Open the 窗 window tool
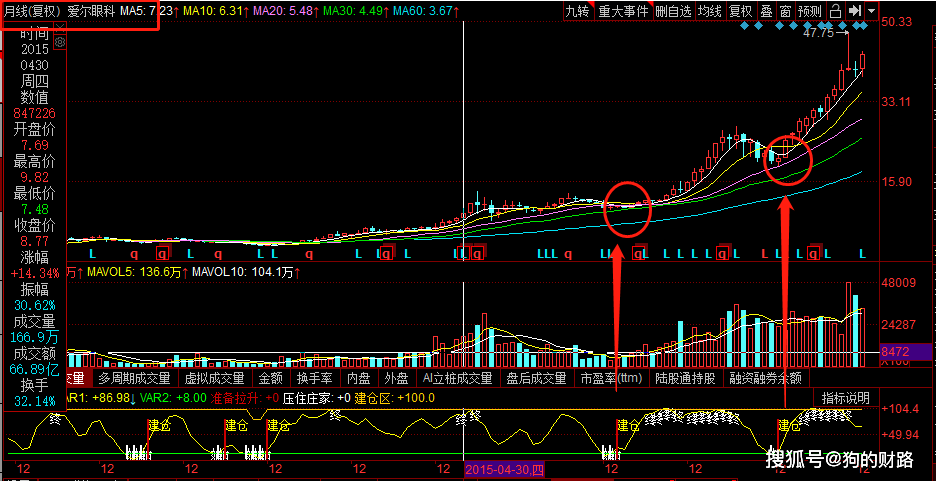 click(x=786, y=10)
